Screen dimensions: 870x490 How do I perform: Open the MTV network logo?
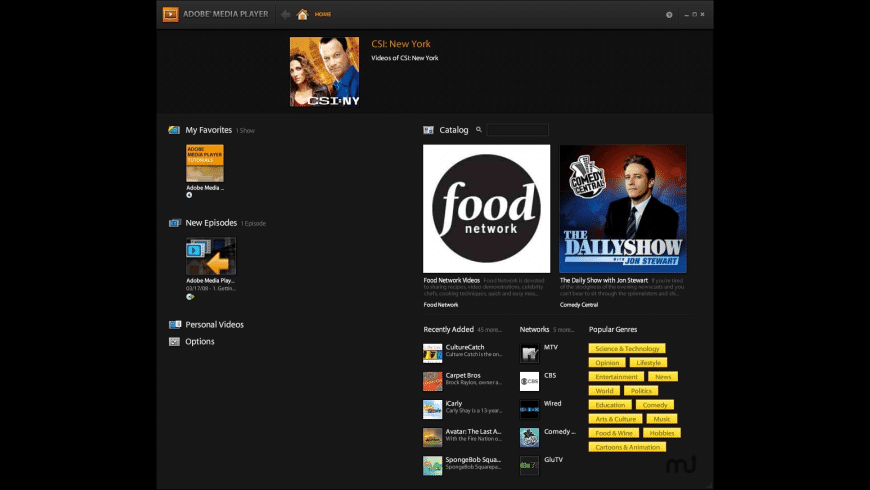[x=529, y=353]
